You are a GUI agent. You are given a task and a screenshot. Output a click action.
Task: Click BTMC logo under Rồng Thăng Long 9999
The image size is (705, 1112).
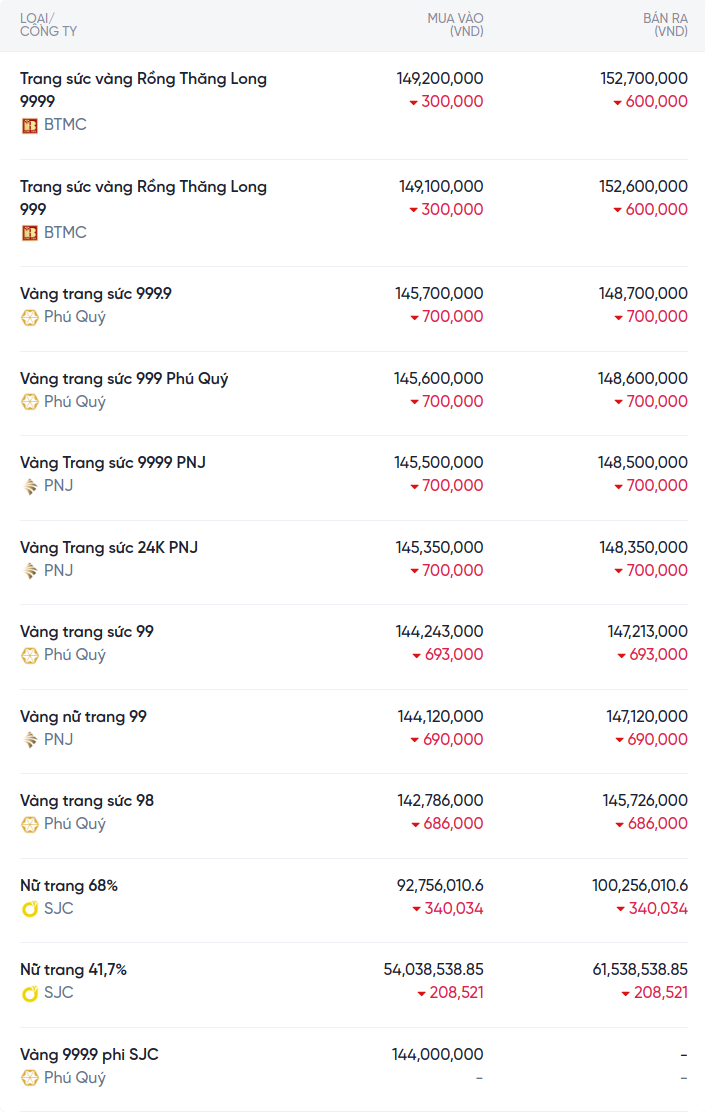pos(30,125)
